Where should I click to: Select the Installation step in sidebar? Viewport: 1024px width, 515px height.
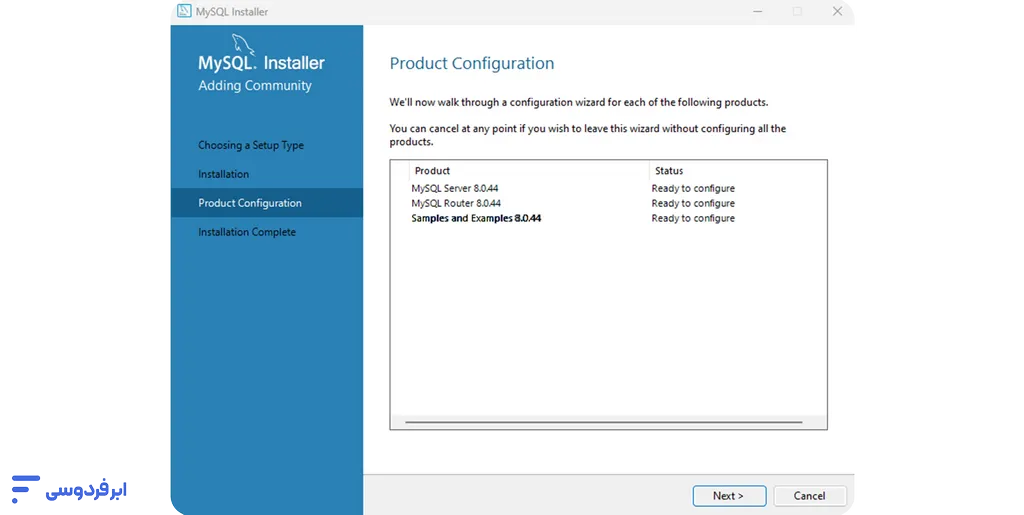pos(223,174)
